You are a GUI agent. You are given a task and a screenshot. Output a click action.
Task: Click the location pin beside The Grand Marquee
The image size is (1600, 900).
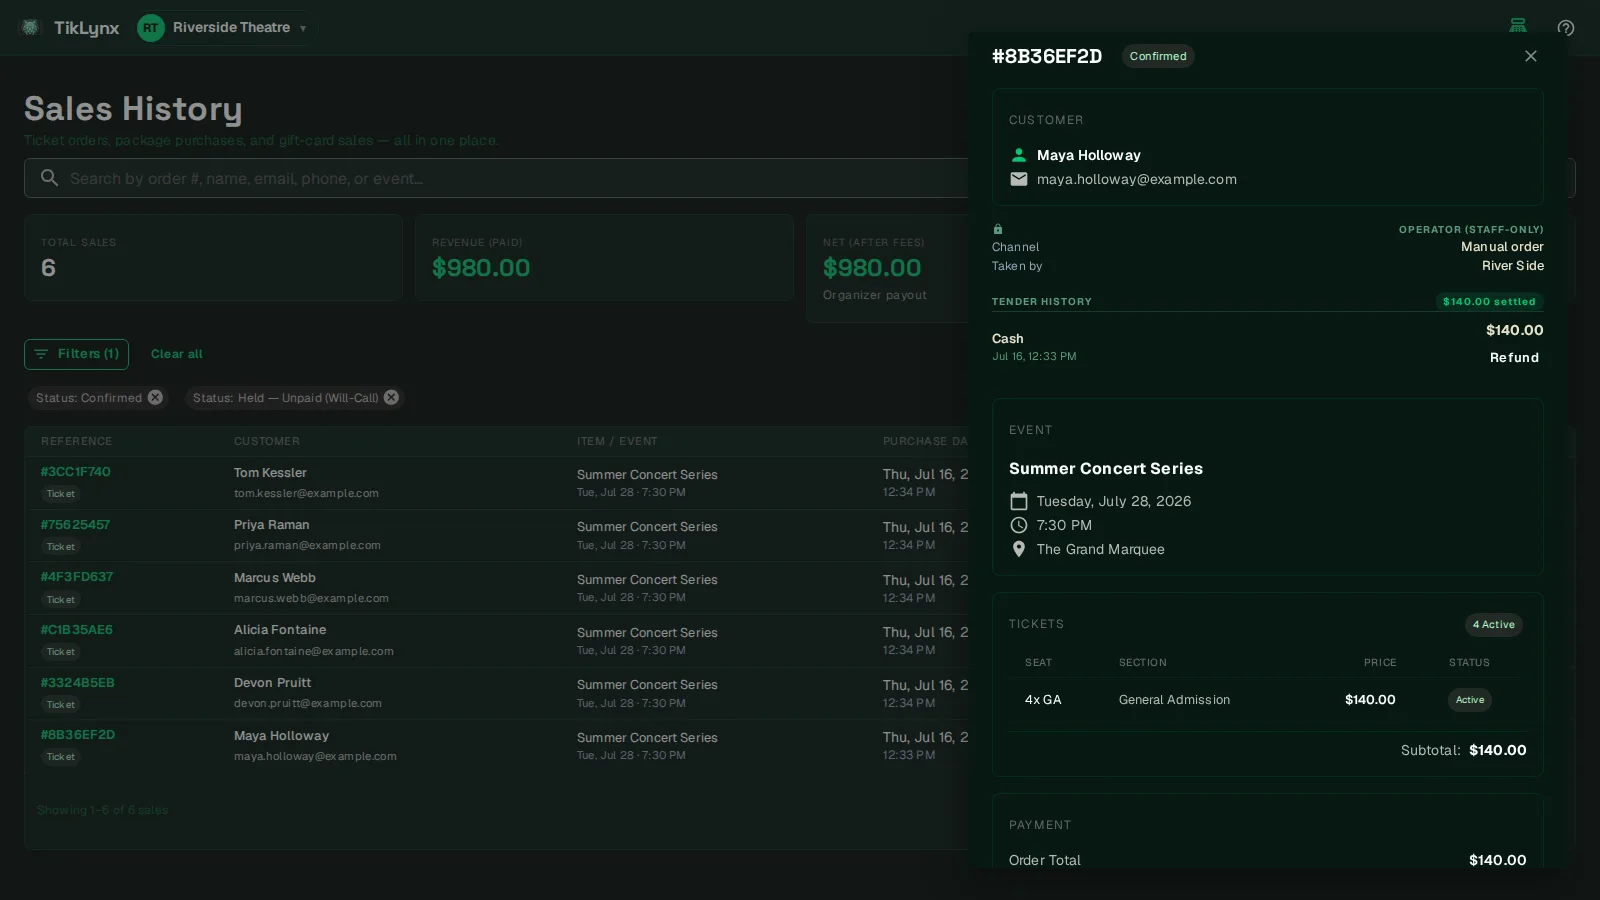tap(1019, 549)
